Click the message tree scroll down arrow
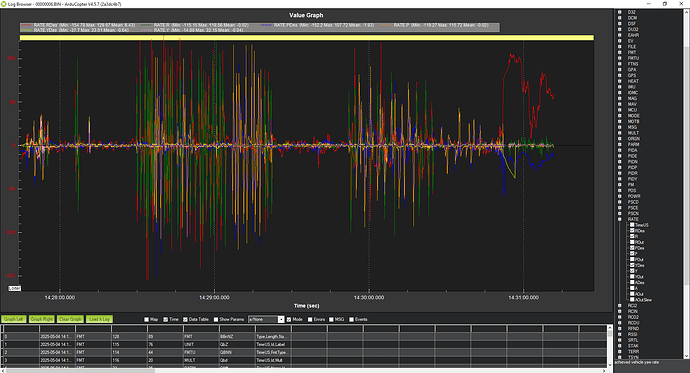The width and height of the screenshot is (690, 373). [x=686, y=356]
